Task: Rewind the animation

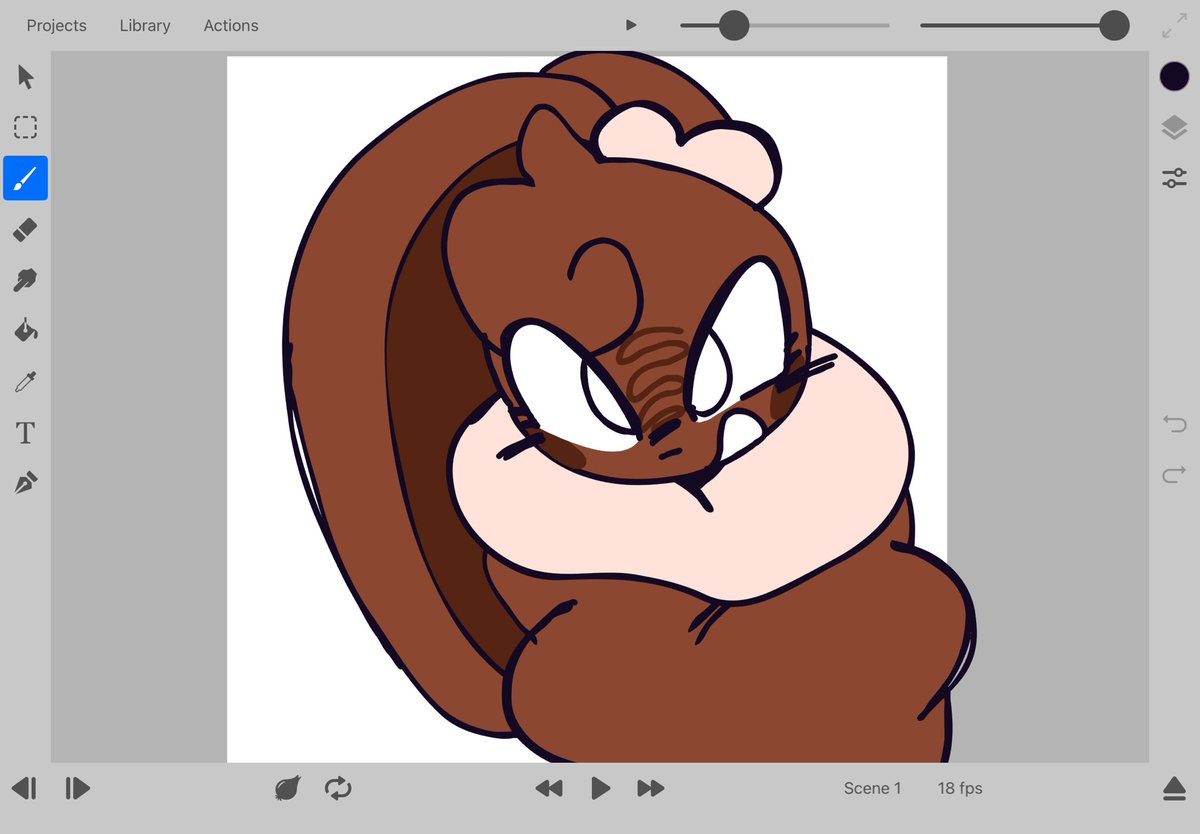Action: point(549,788)
